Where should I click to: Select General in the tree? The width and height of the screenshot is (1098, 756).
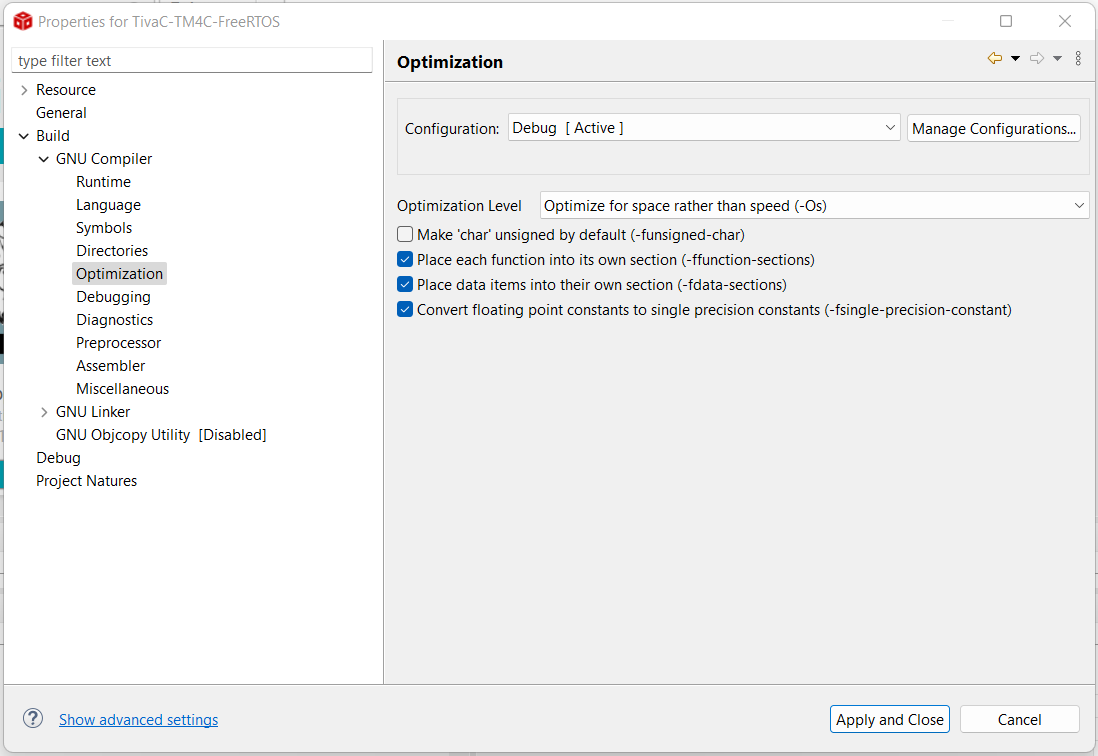coord(62,113)
